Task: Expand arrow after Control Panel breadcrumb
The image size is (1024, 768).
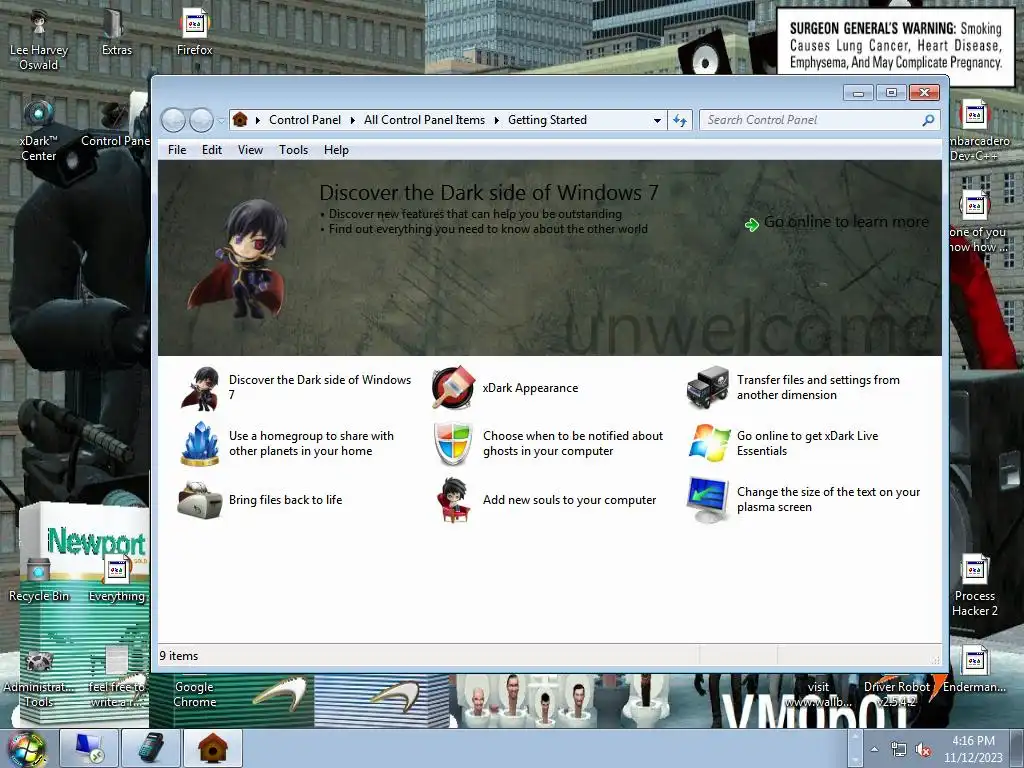Action: click(353, 120)
